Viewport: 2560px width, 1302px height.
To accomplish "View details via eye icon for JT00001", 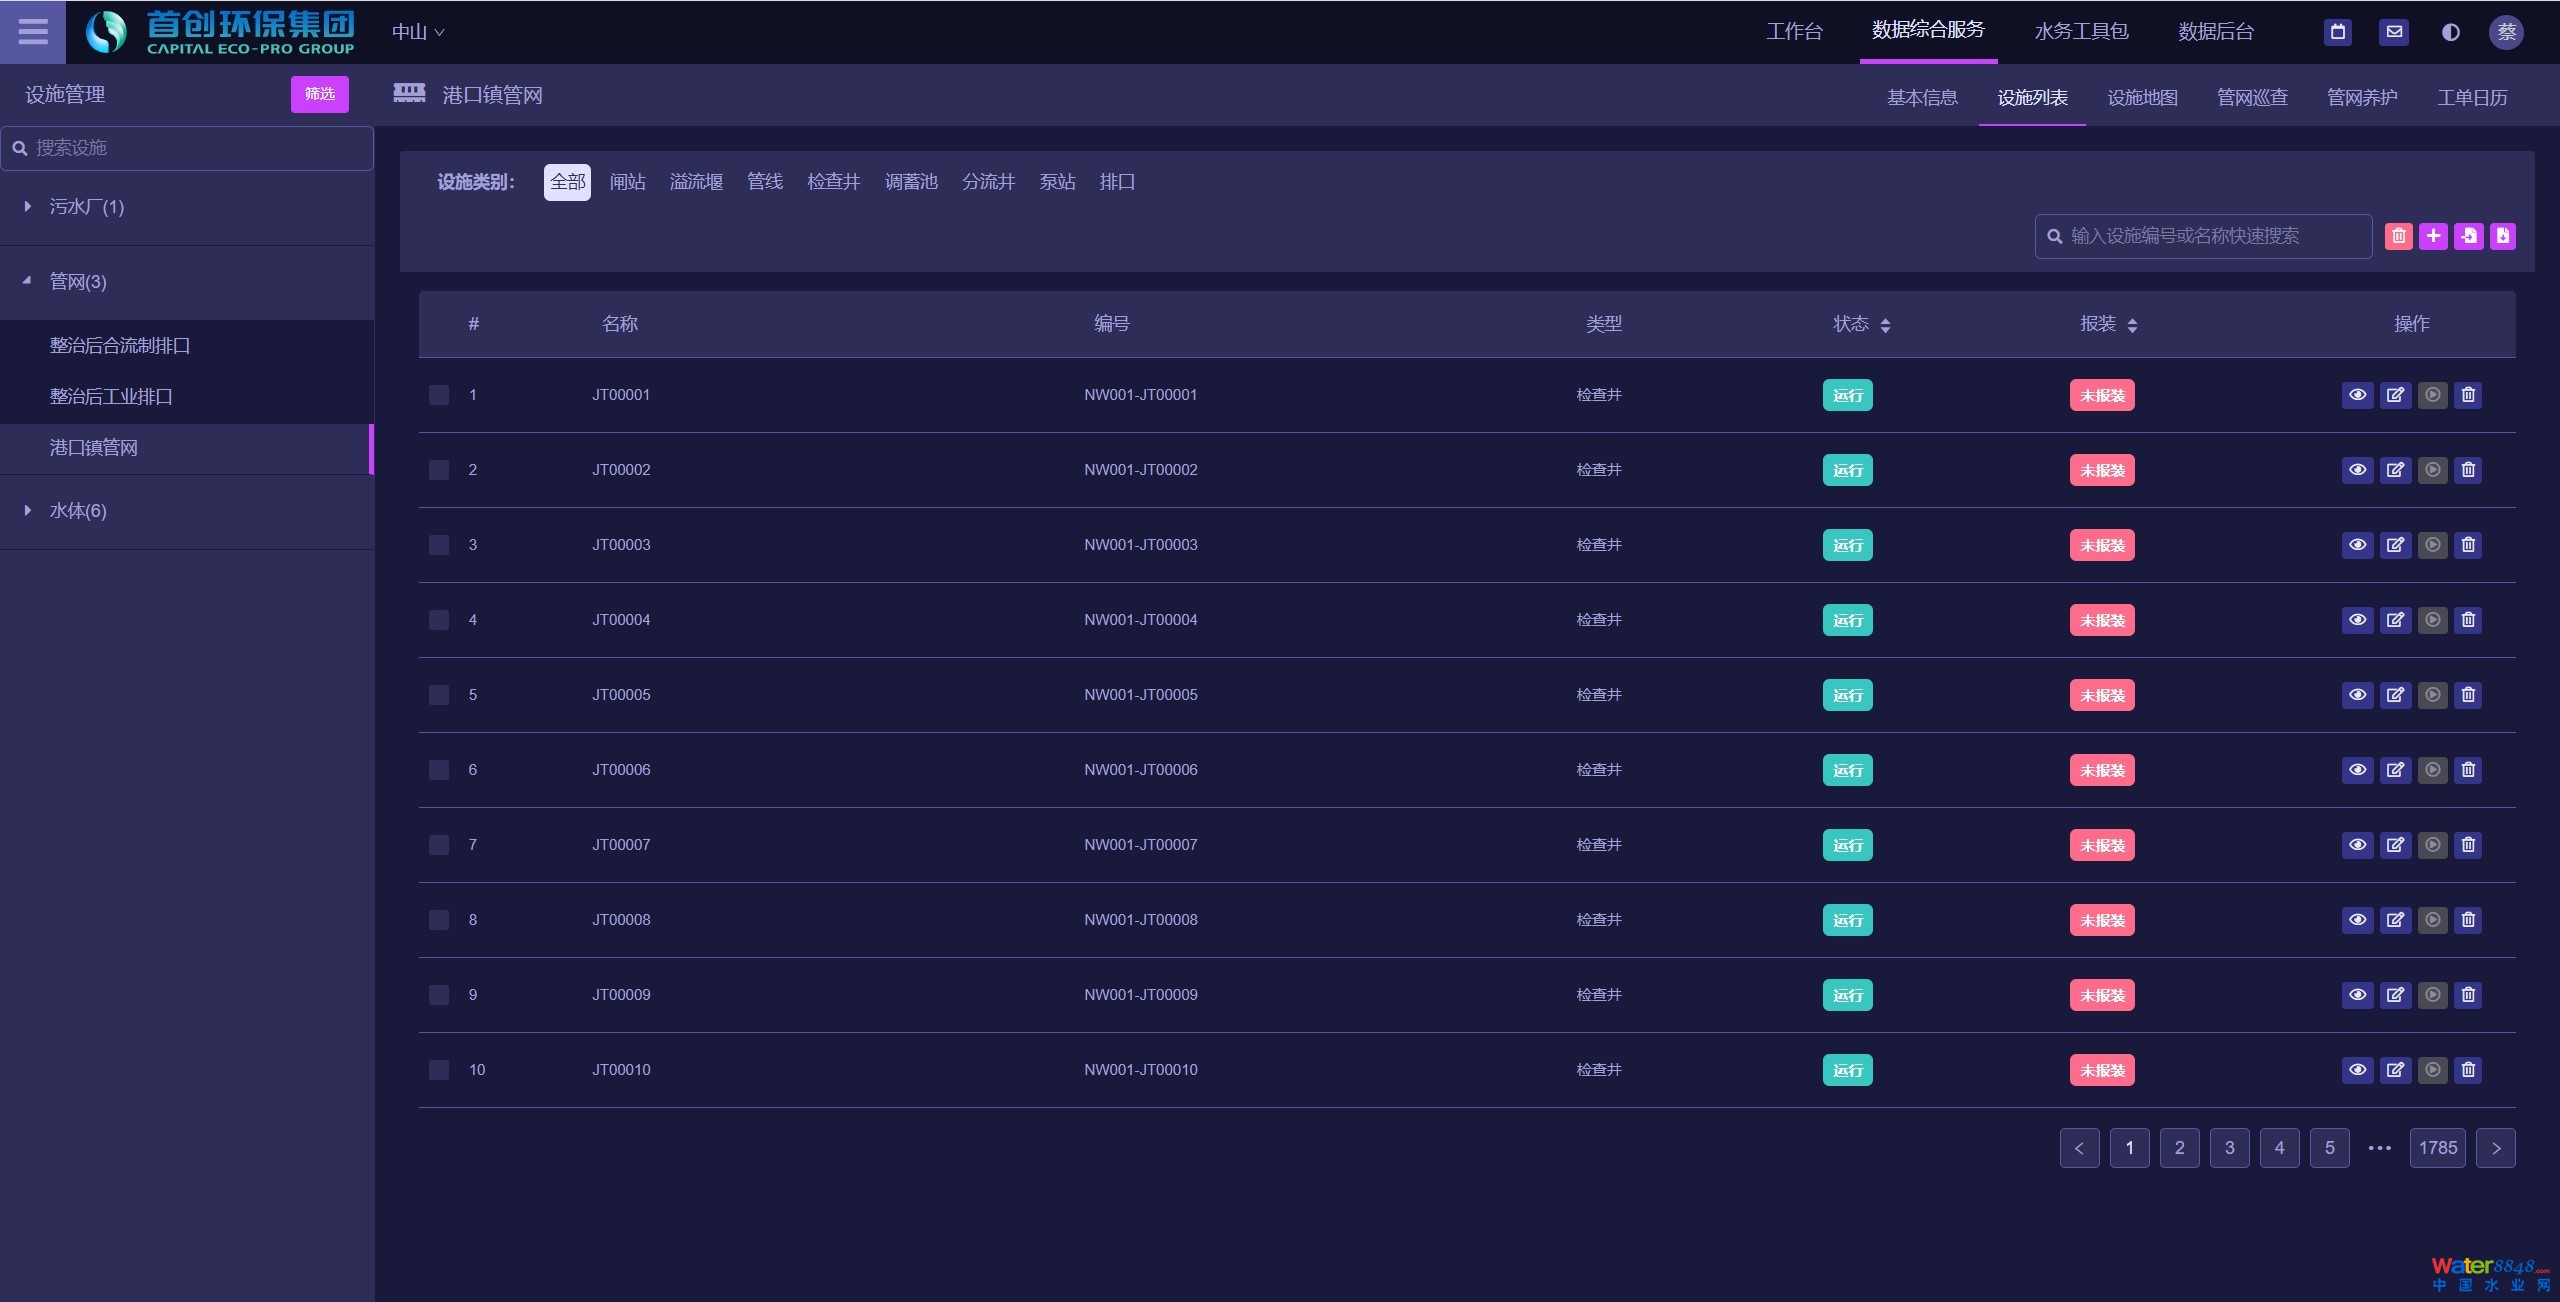I will [2357, 395].
